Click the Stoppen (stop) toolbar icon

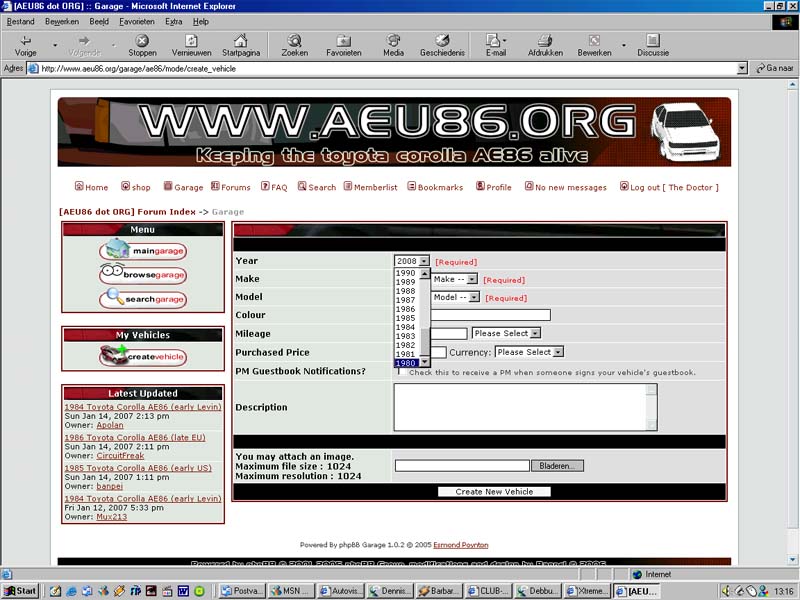point(142,41)
